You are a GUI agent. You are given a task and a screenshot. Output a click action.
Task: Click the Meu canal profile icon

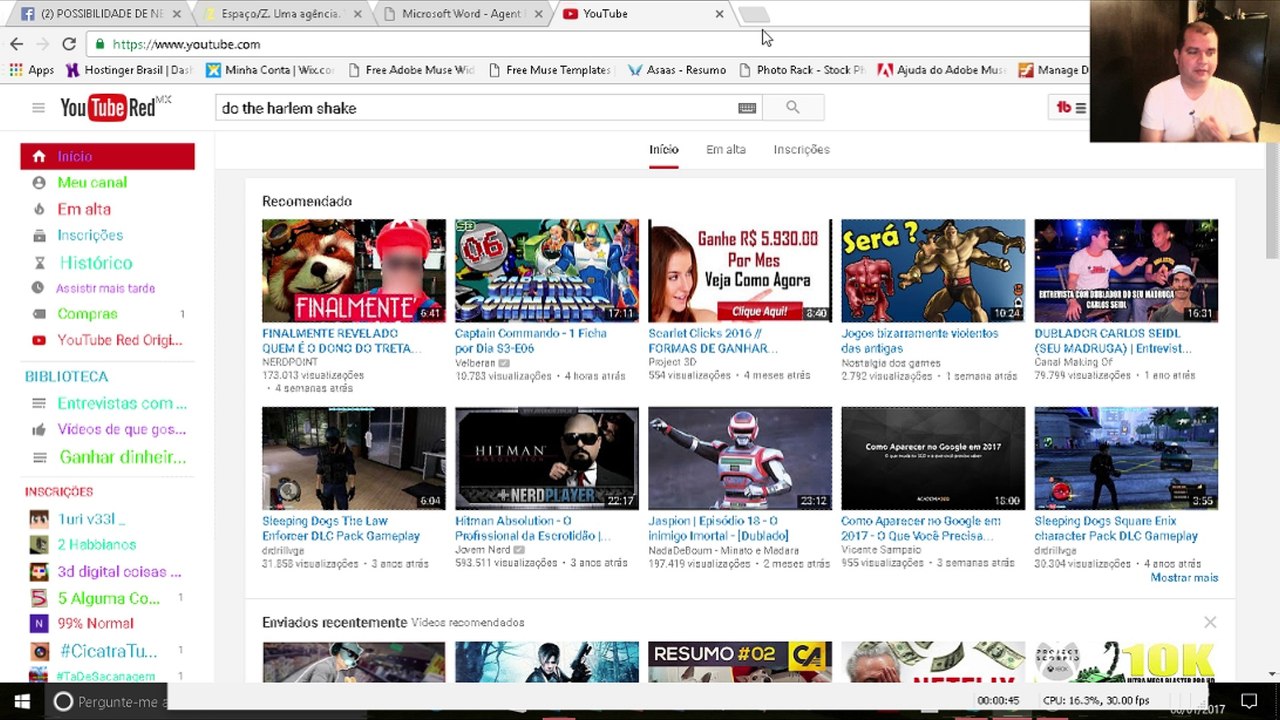(x=39, y=183)
